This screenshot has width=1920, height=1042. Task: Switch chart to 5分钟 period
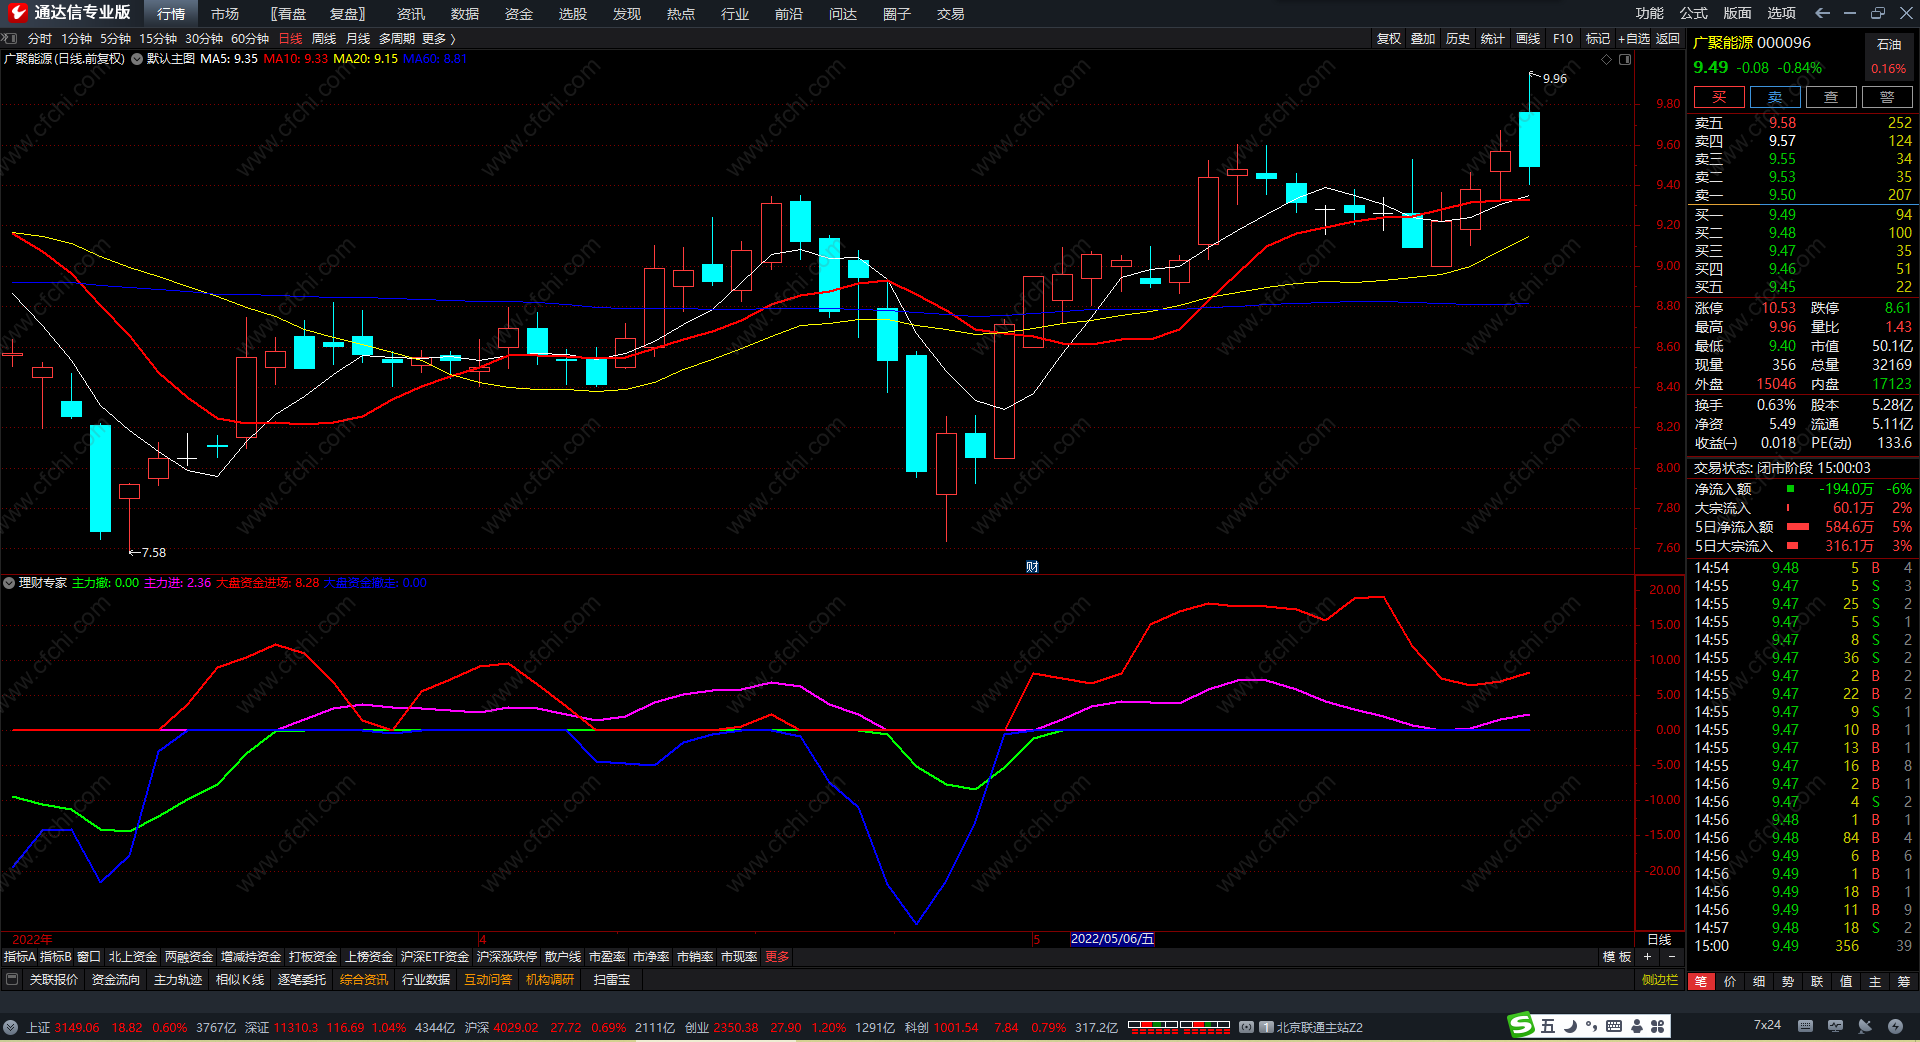115,39
